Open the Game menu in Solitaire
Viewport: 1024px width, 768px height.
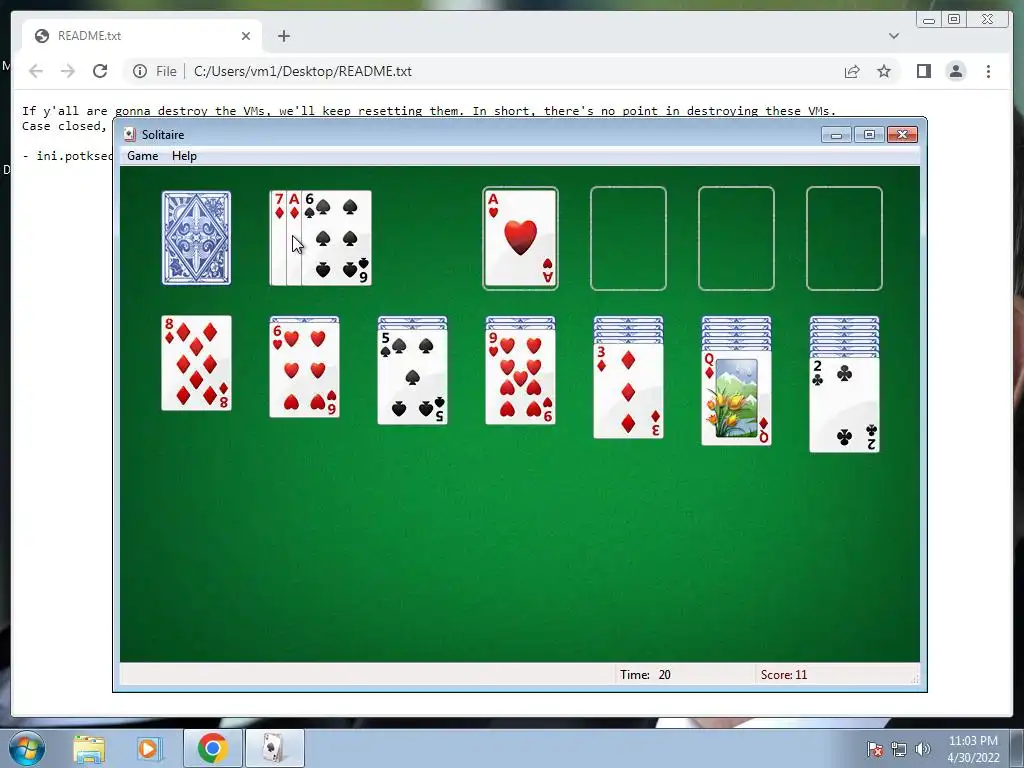click(x=142, y=155)
